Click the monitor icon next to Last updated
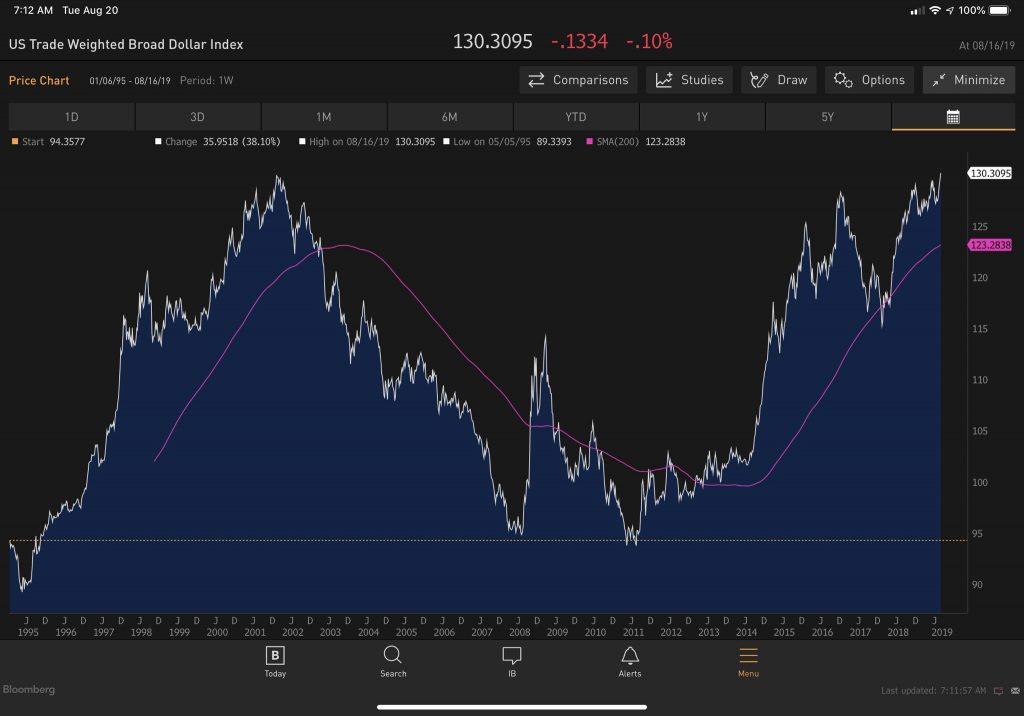The height and width of the screenshot is (716, 1024). tap(999, 691)
